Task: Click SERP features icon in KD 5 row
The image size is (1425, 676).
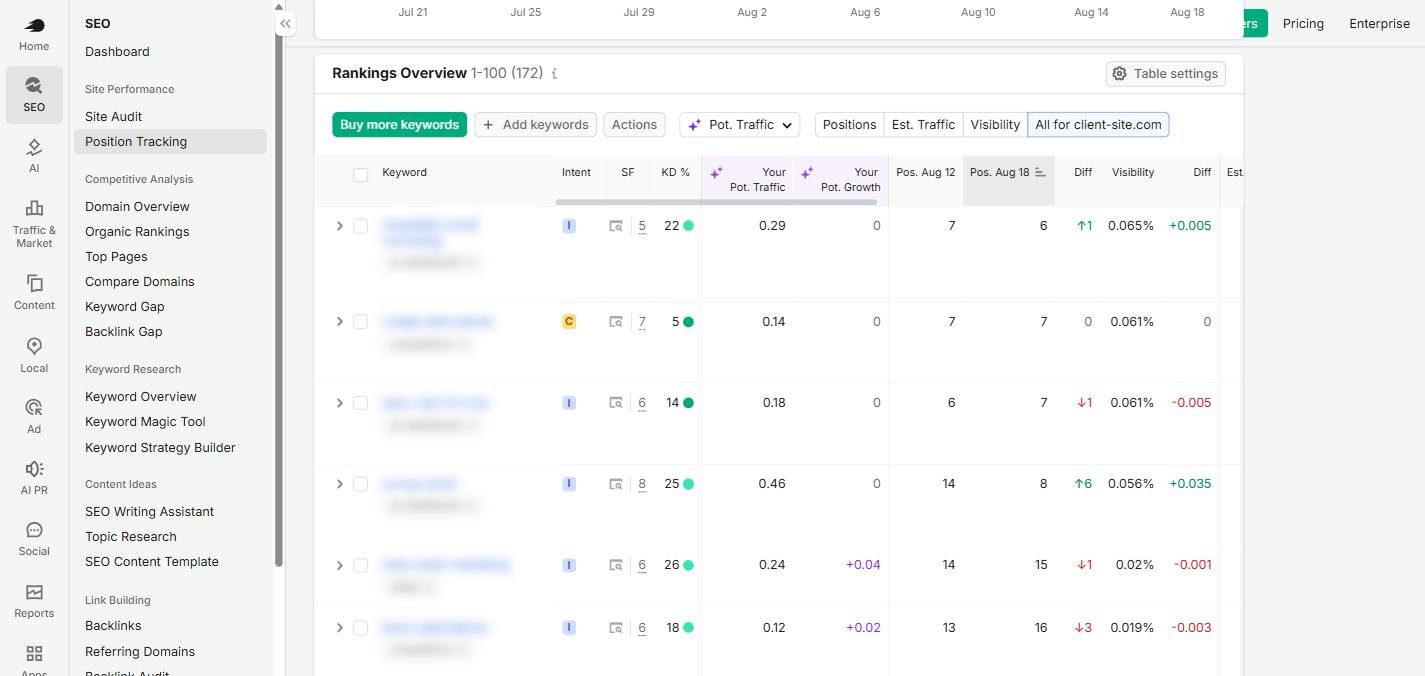Action: click(616, 322)
